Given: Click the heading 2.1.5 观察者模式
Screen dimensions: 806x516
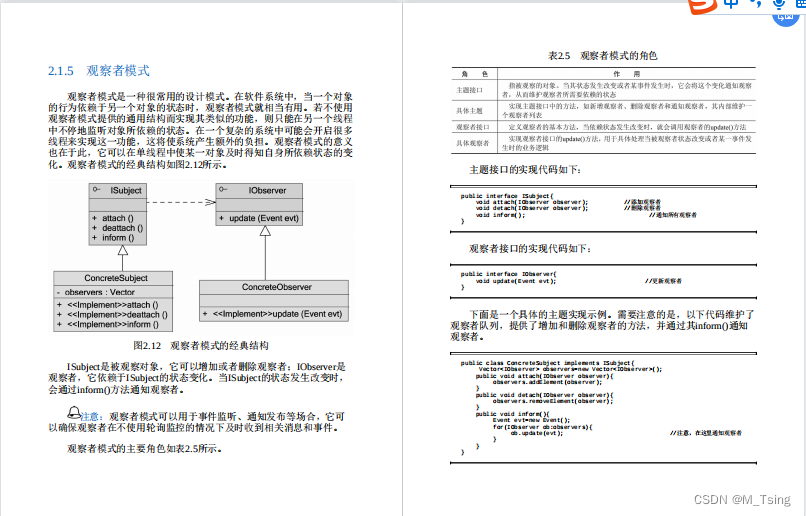Looking at the screenshot, I should 99,71.
